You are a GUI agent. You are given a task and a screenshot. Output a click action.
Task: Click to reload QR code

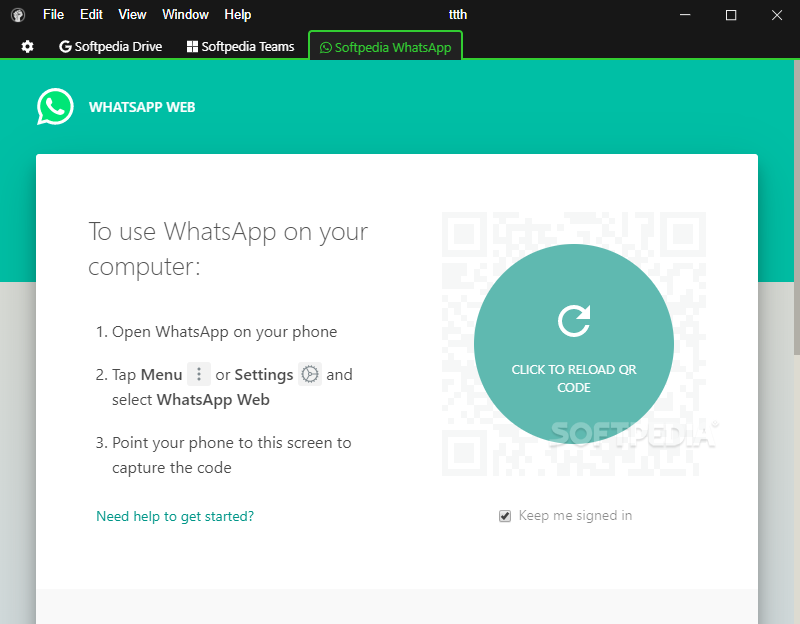point(573,344)
